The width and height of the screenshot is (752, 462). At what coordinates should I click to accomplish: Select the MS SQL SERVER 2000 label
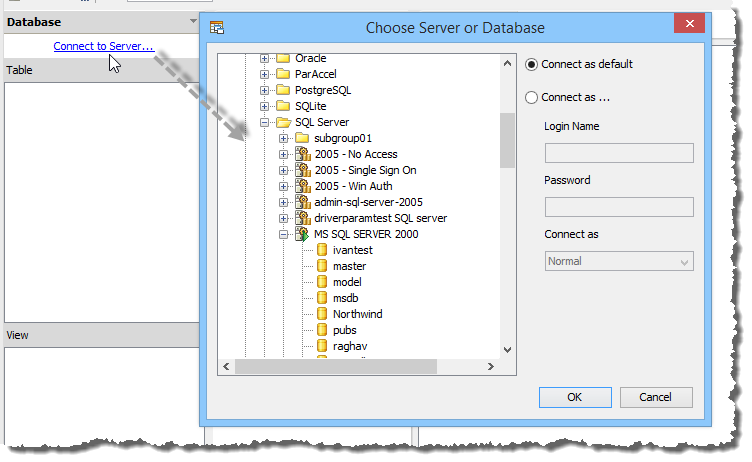tap(366, 234)
